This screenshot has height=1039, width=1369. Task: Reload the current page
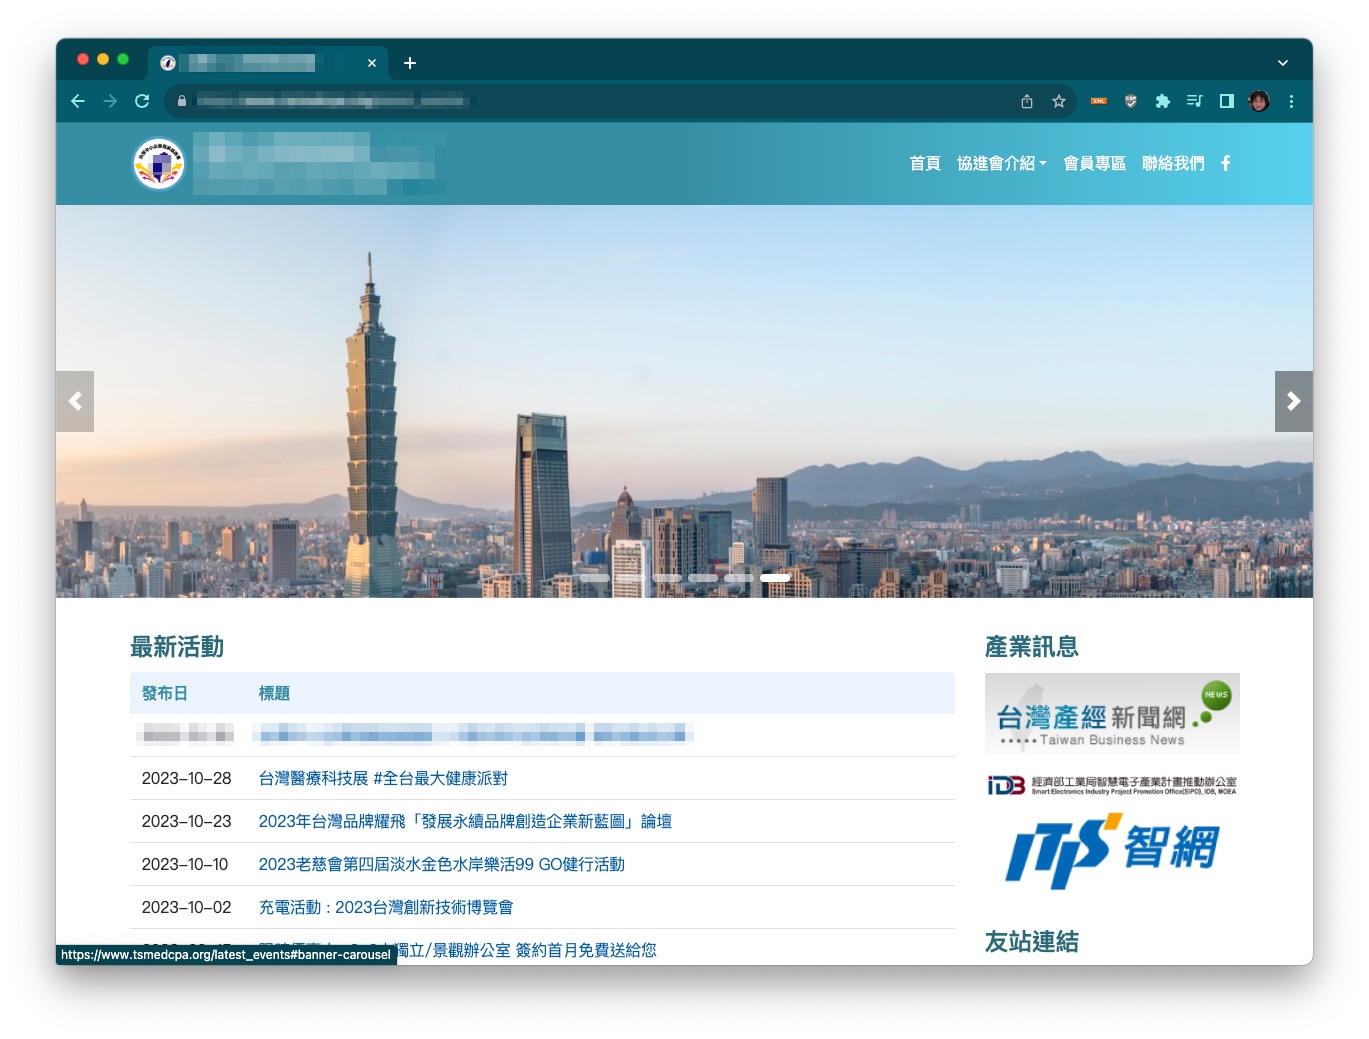click(142, 101)
